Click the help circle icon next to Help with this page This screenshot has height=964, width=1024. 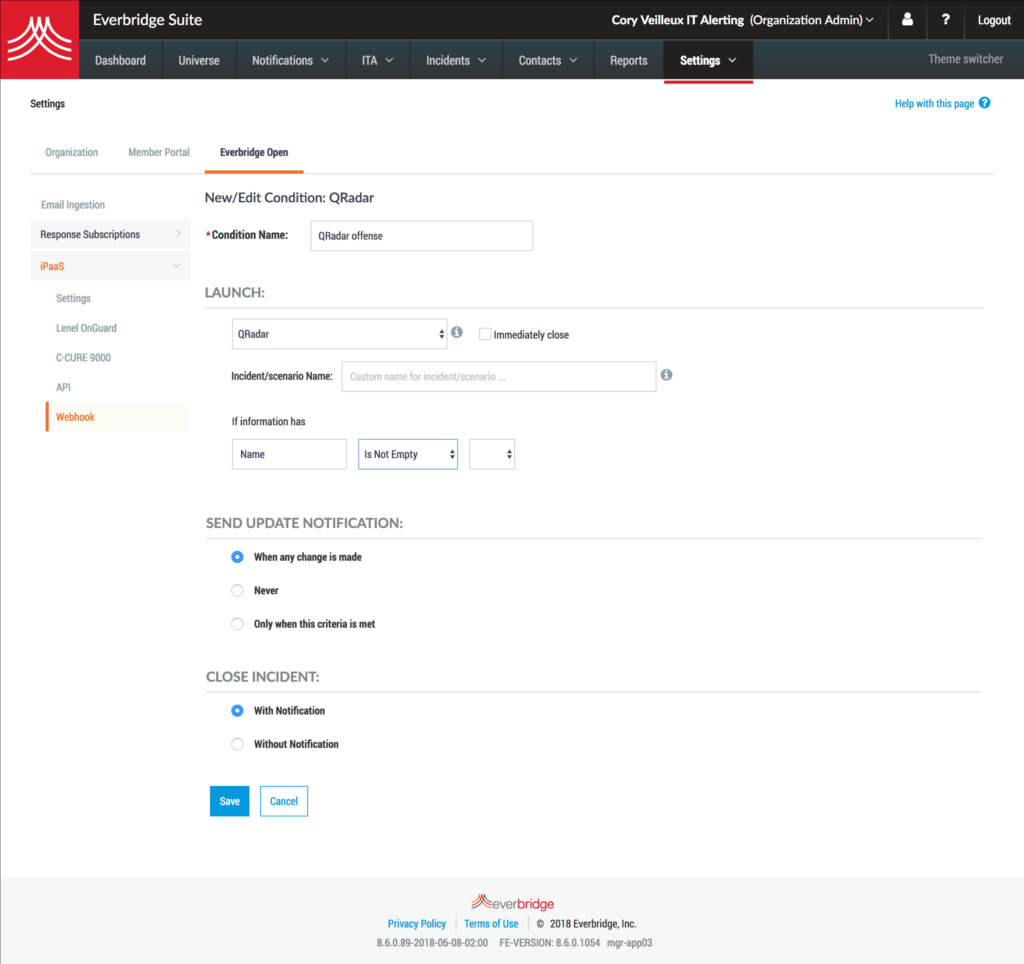click(984, 103)
